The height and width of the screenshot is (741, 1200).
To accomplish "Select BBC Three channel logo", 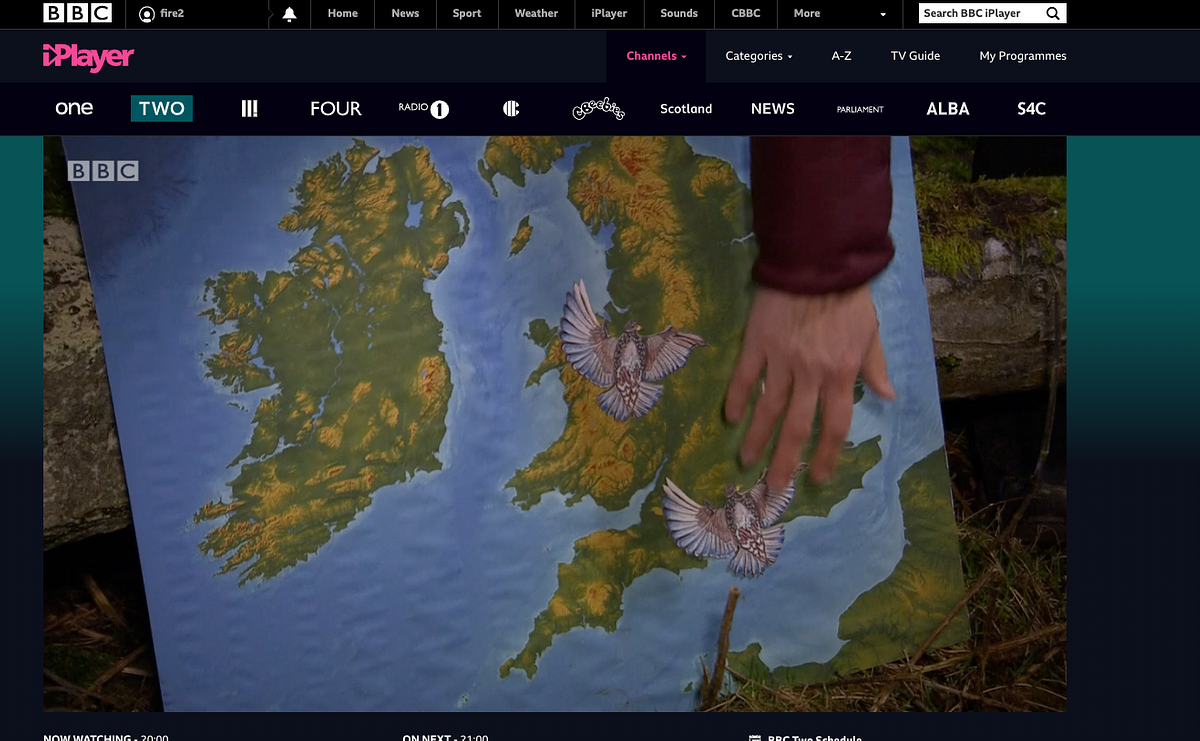I will (x=250, y=109).
